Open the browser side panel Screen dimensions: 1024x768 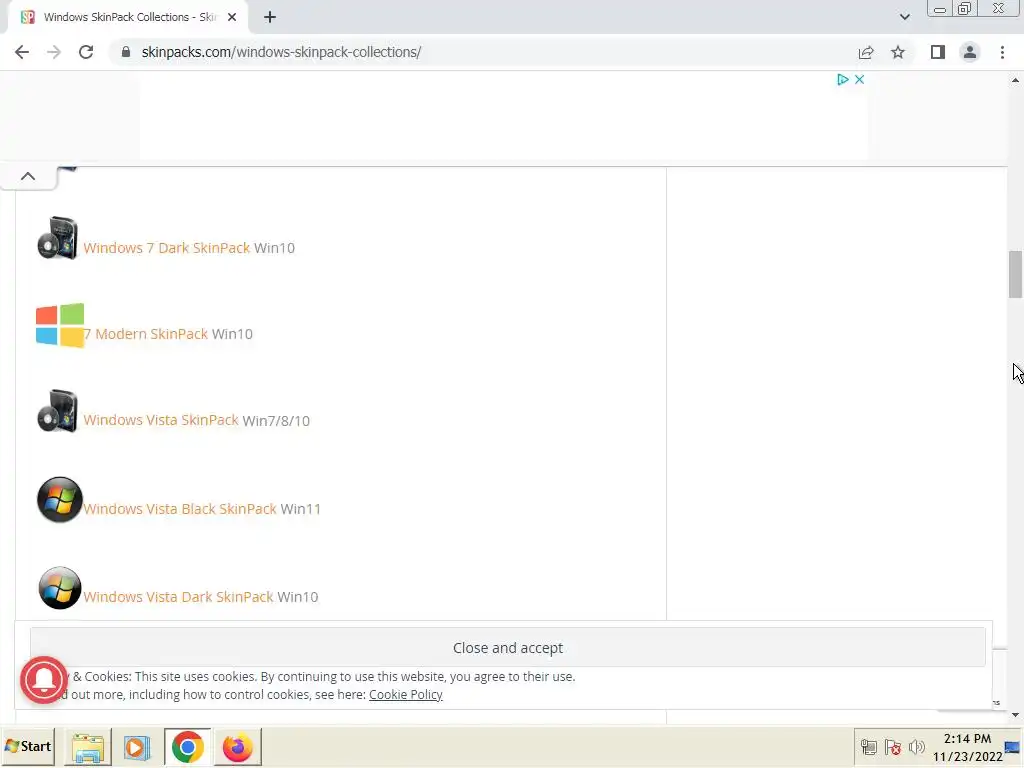click(938, 52)
